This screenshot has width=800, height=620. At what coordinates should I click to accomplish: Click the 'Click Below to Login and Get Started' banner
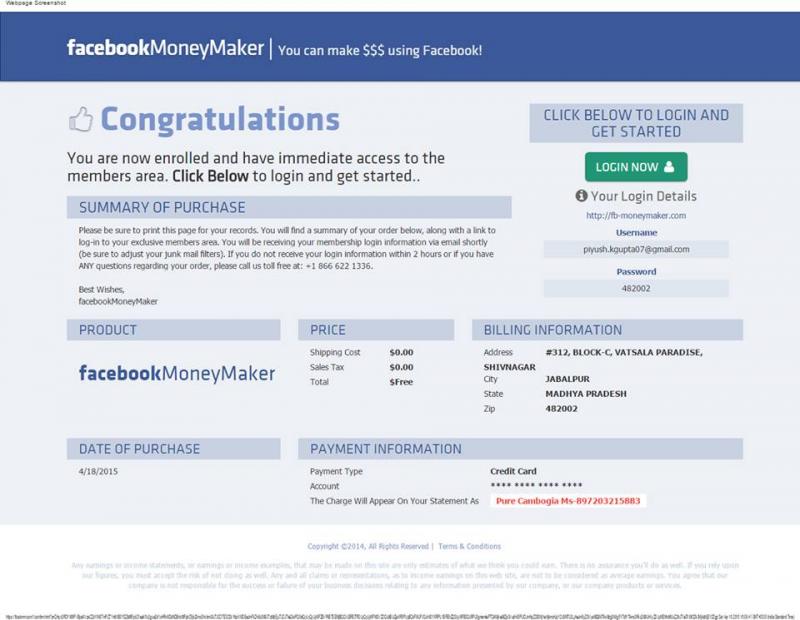pos(636,123)
